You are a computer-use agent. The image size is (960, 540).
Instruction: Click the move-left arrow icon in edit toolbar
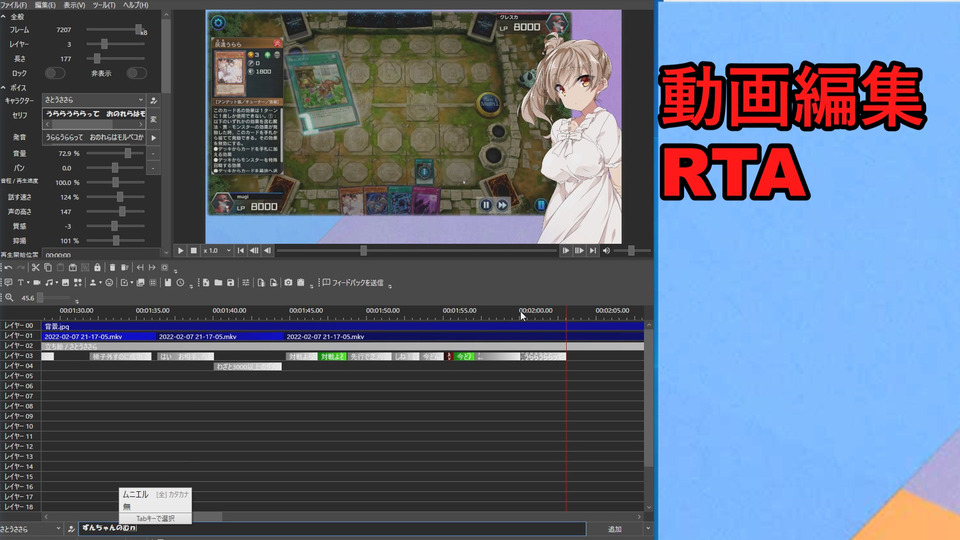click(x=140, y=268)
